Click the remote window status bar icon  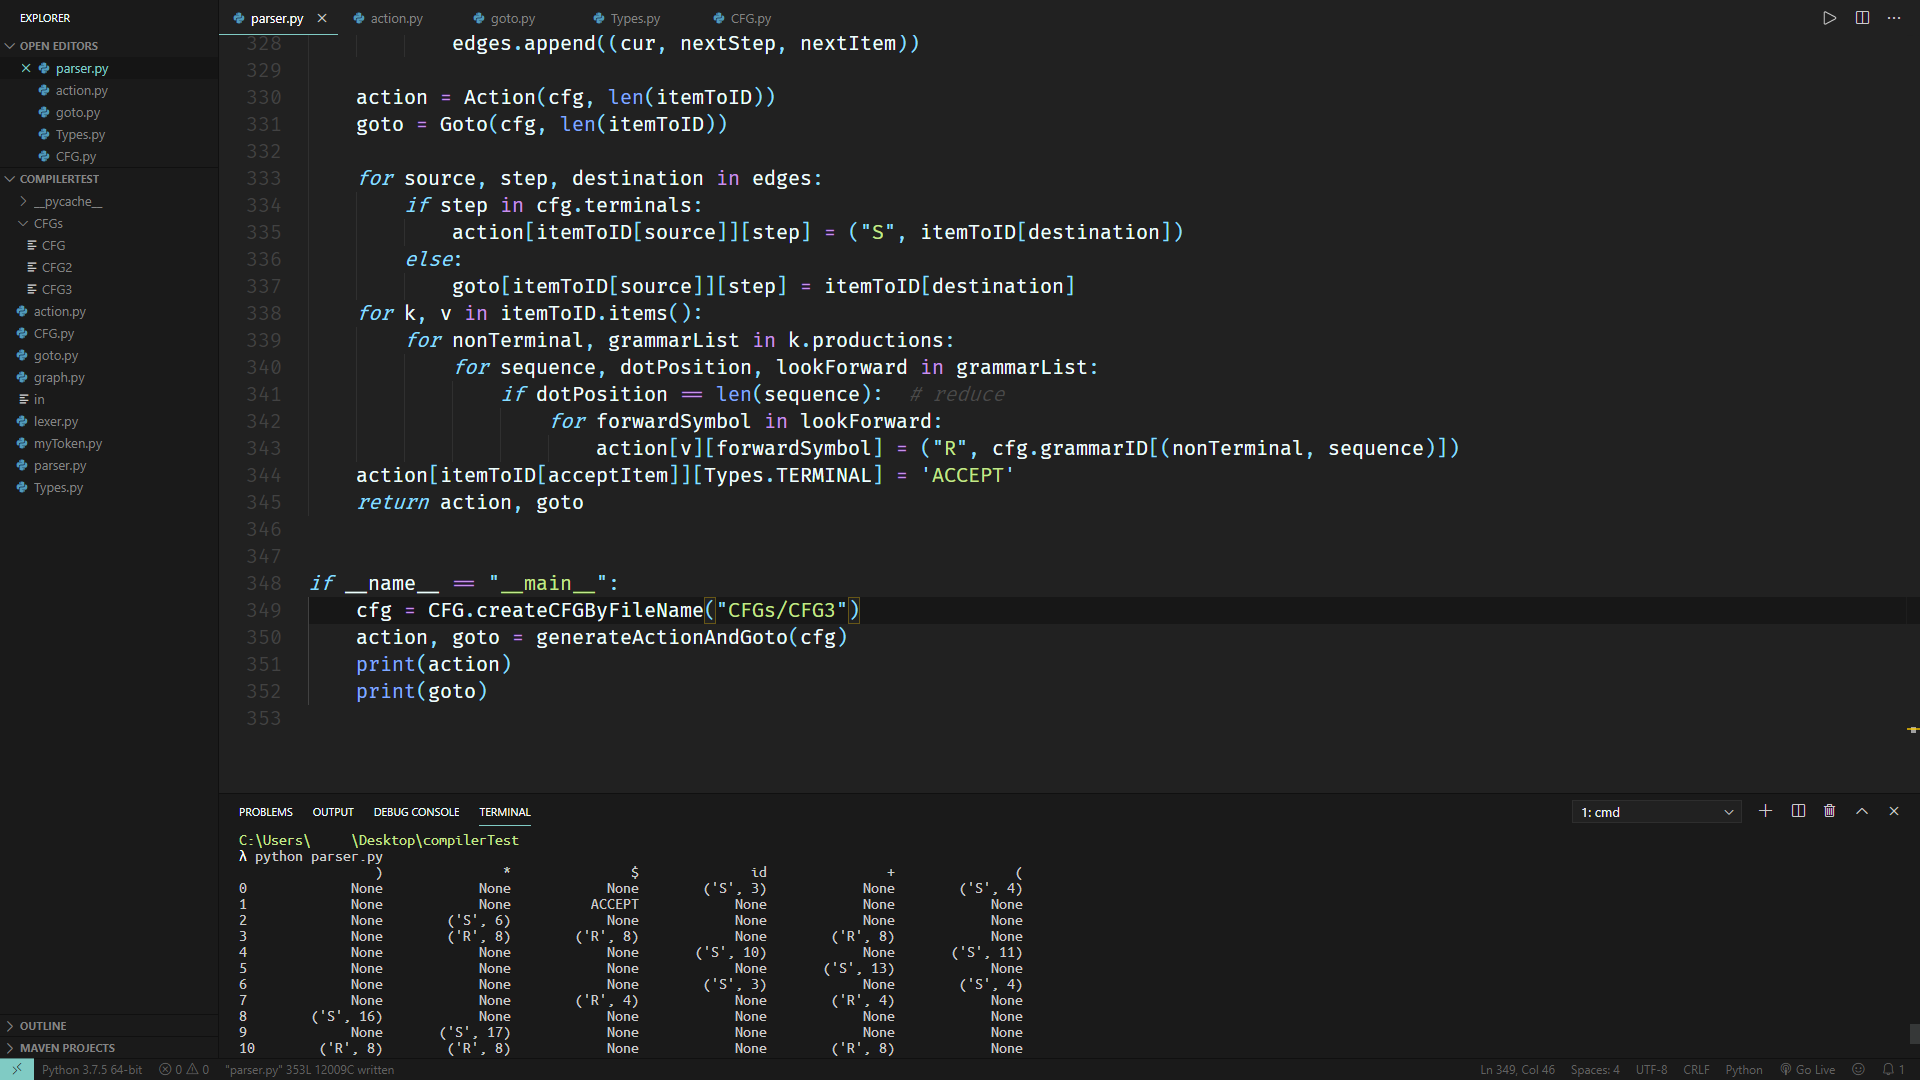pos(16,1069)
